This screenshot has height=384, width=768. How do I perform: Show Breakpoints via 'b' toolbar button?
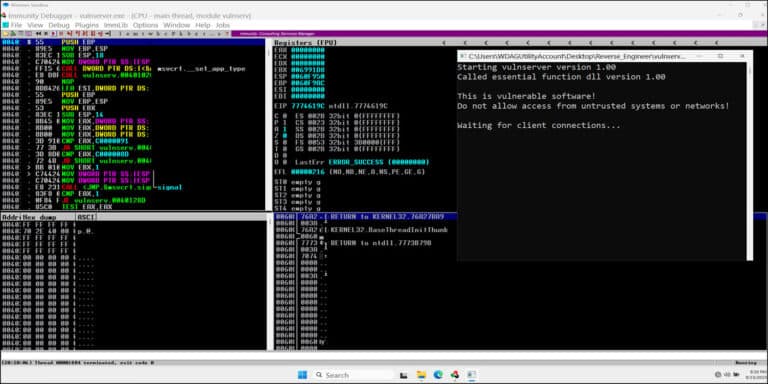click(x=189, y=33)
